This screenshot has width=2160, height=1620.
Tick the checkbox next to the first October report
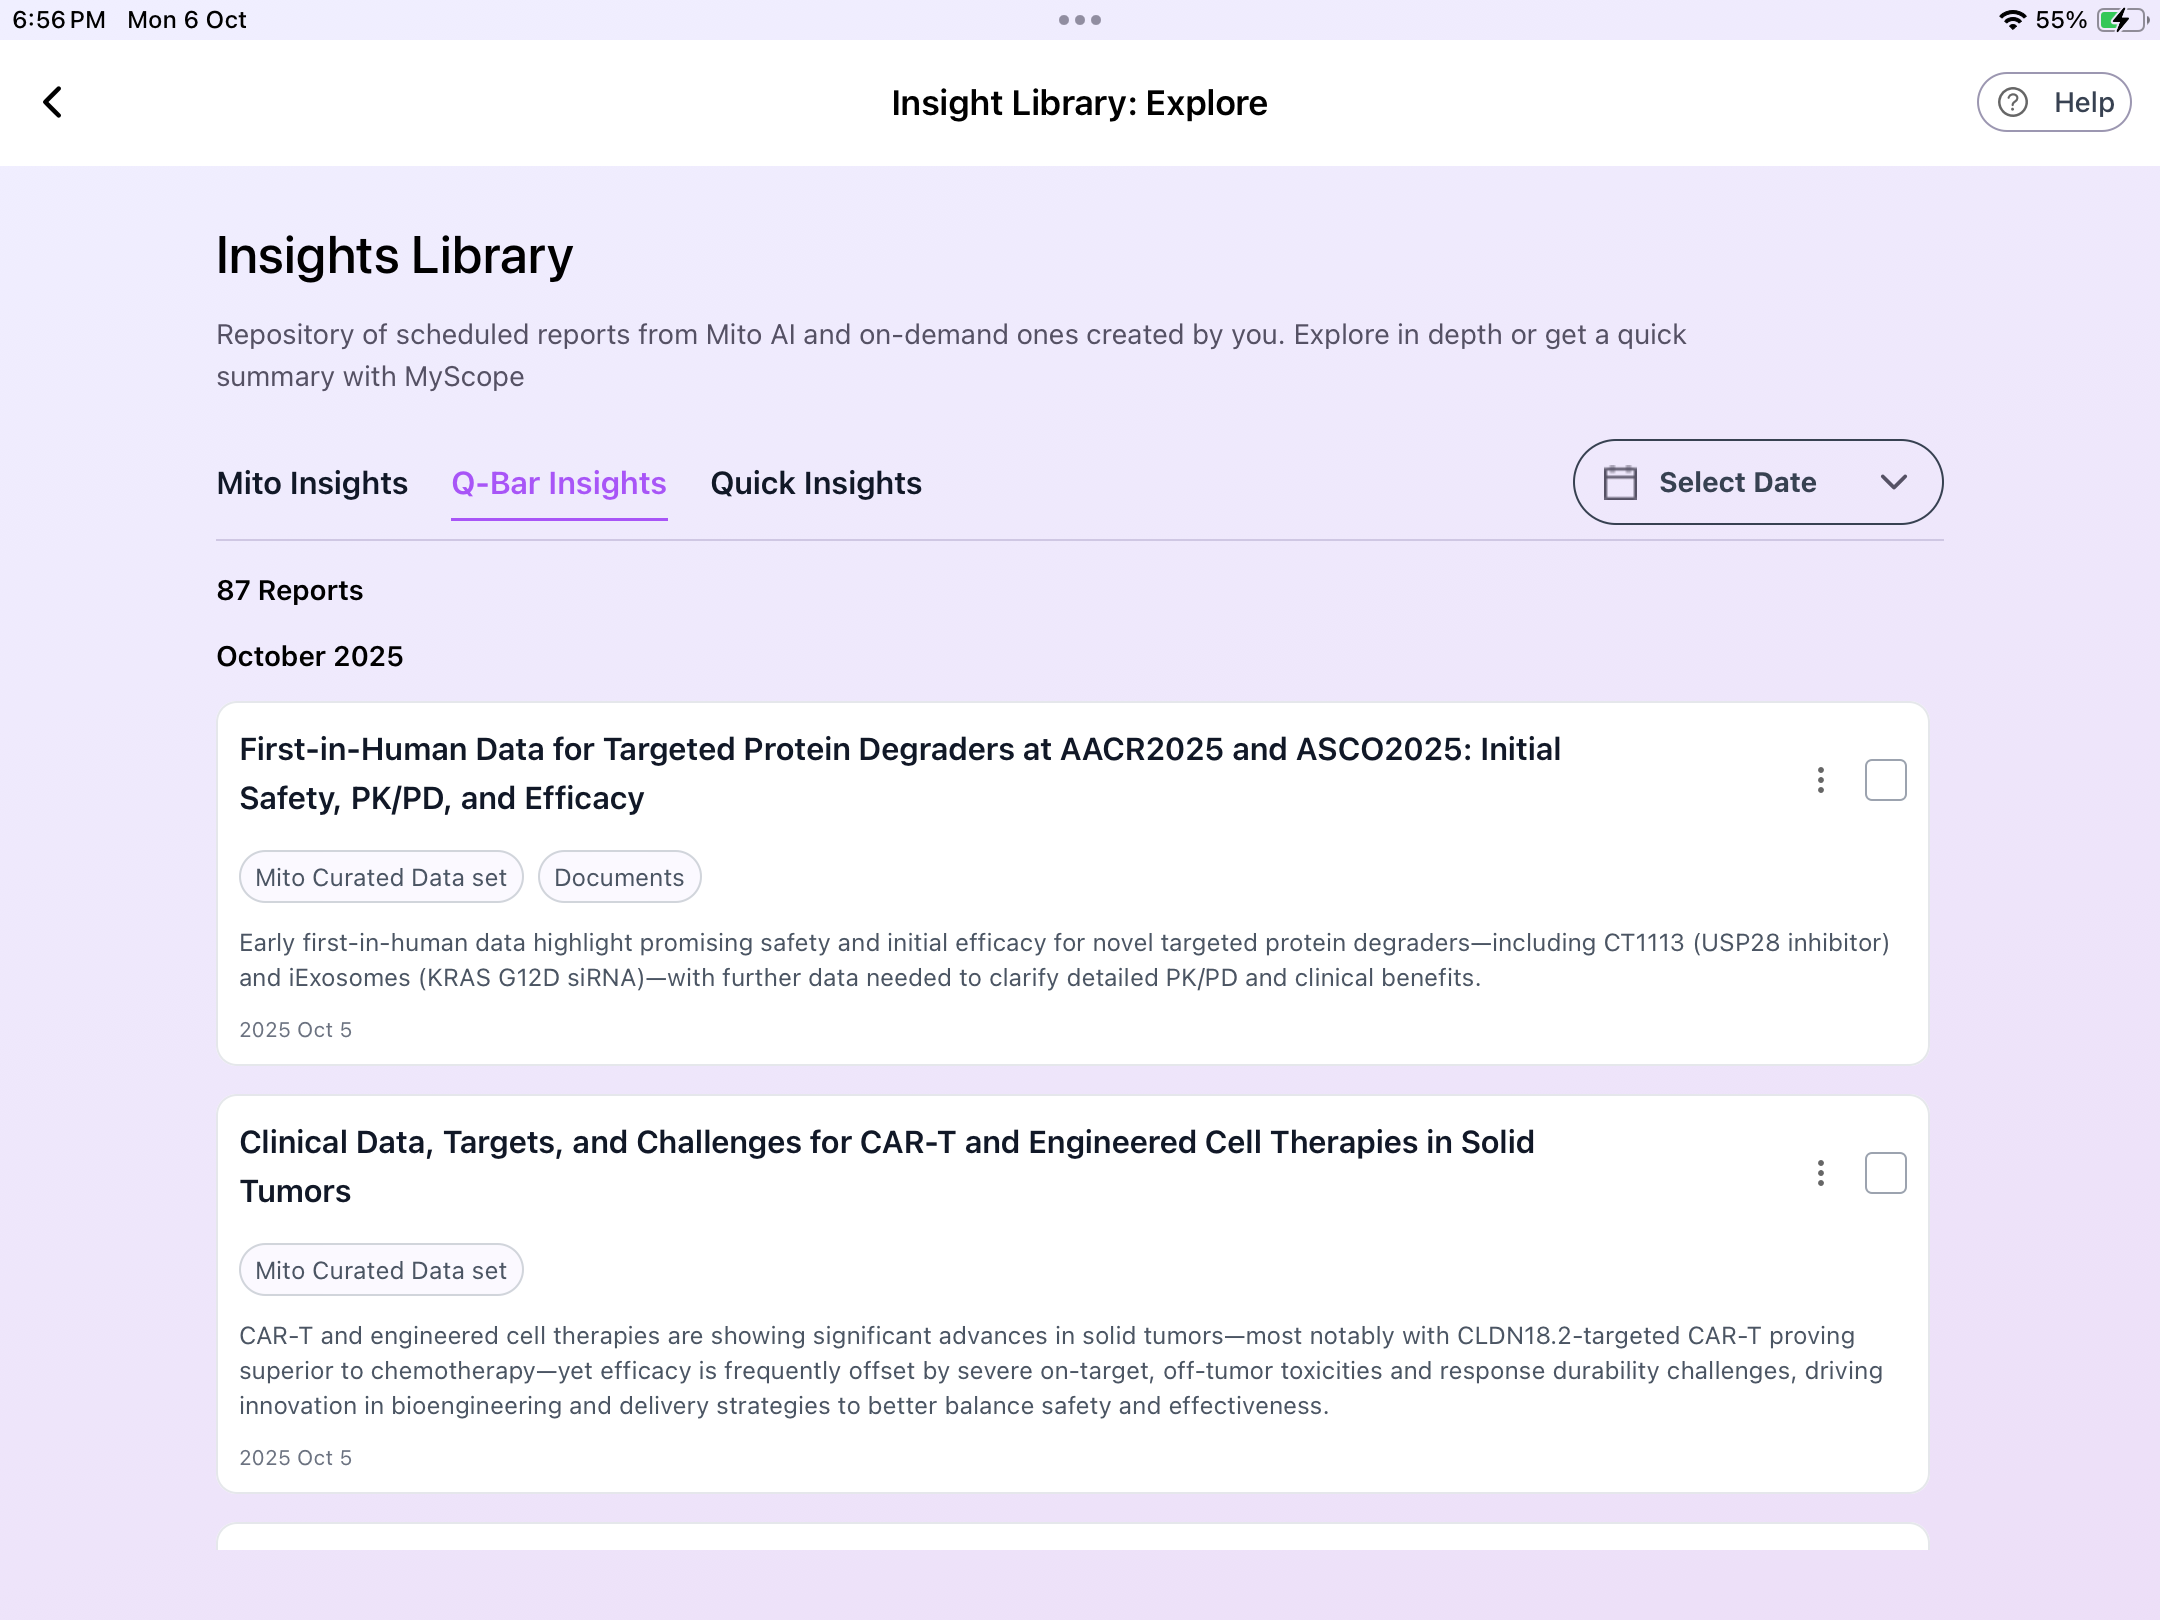1886,780
